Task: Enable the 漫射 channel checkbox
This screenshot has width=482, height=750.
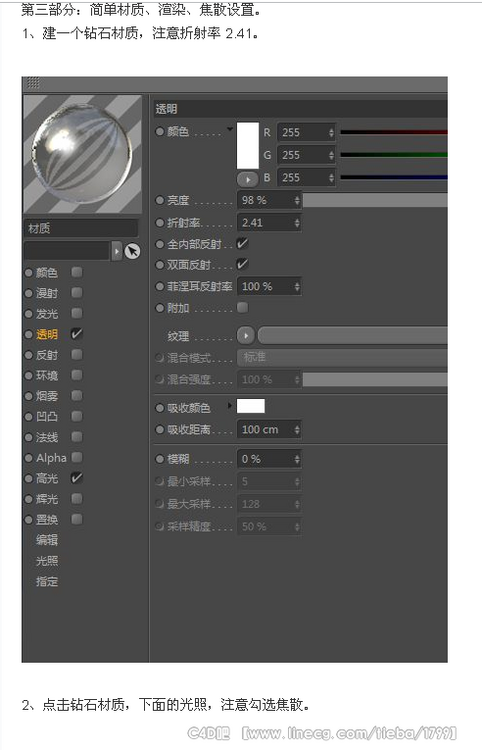Action: pyautogui.click(x=77, y=293)
